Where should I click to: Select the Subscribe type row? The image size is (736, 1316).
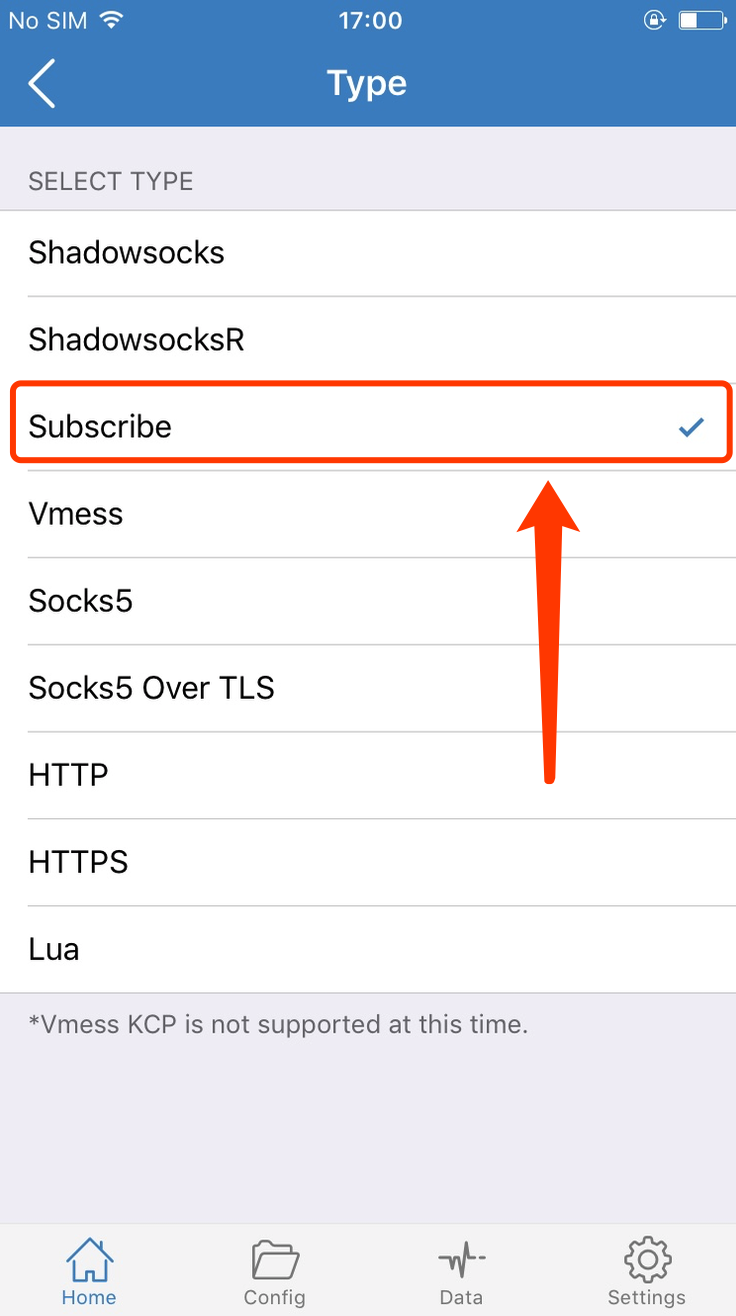click(x=368, y=427)
